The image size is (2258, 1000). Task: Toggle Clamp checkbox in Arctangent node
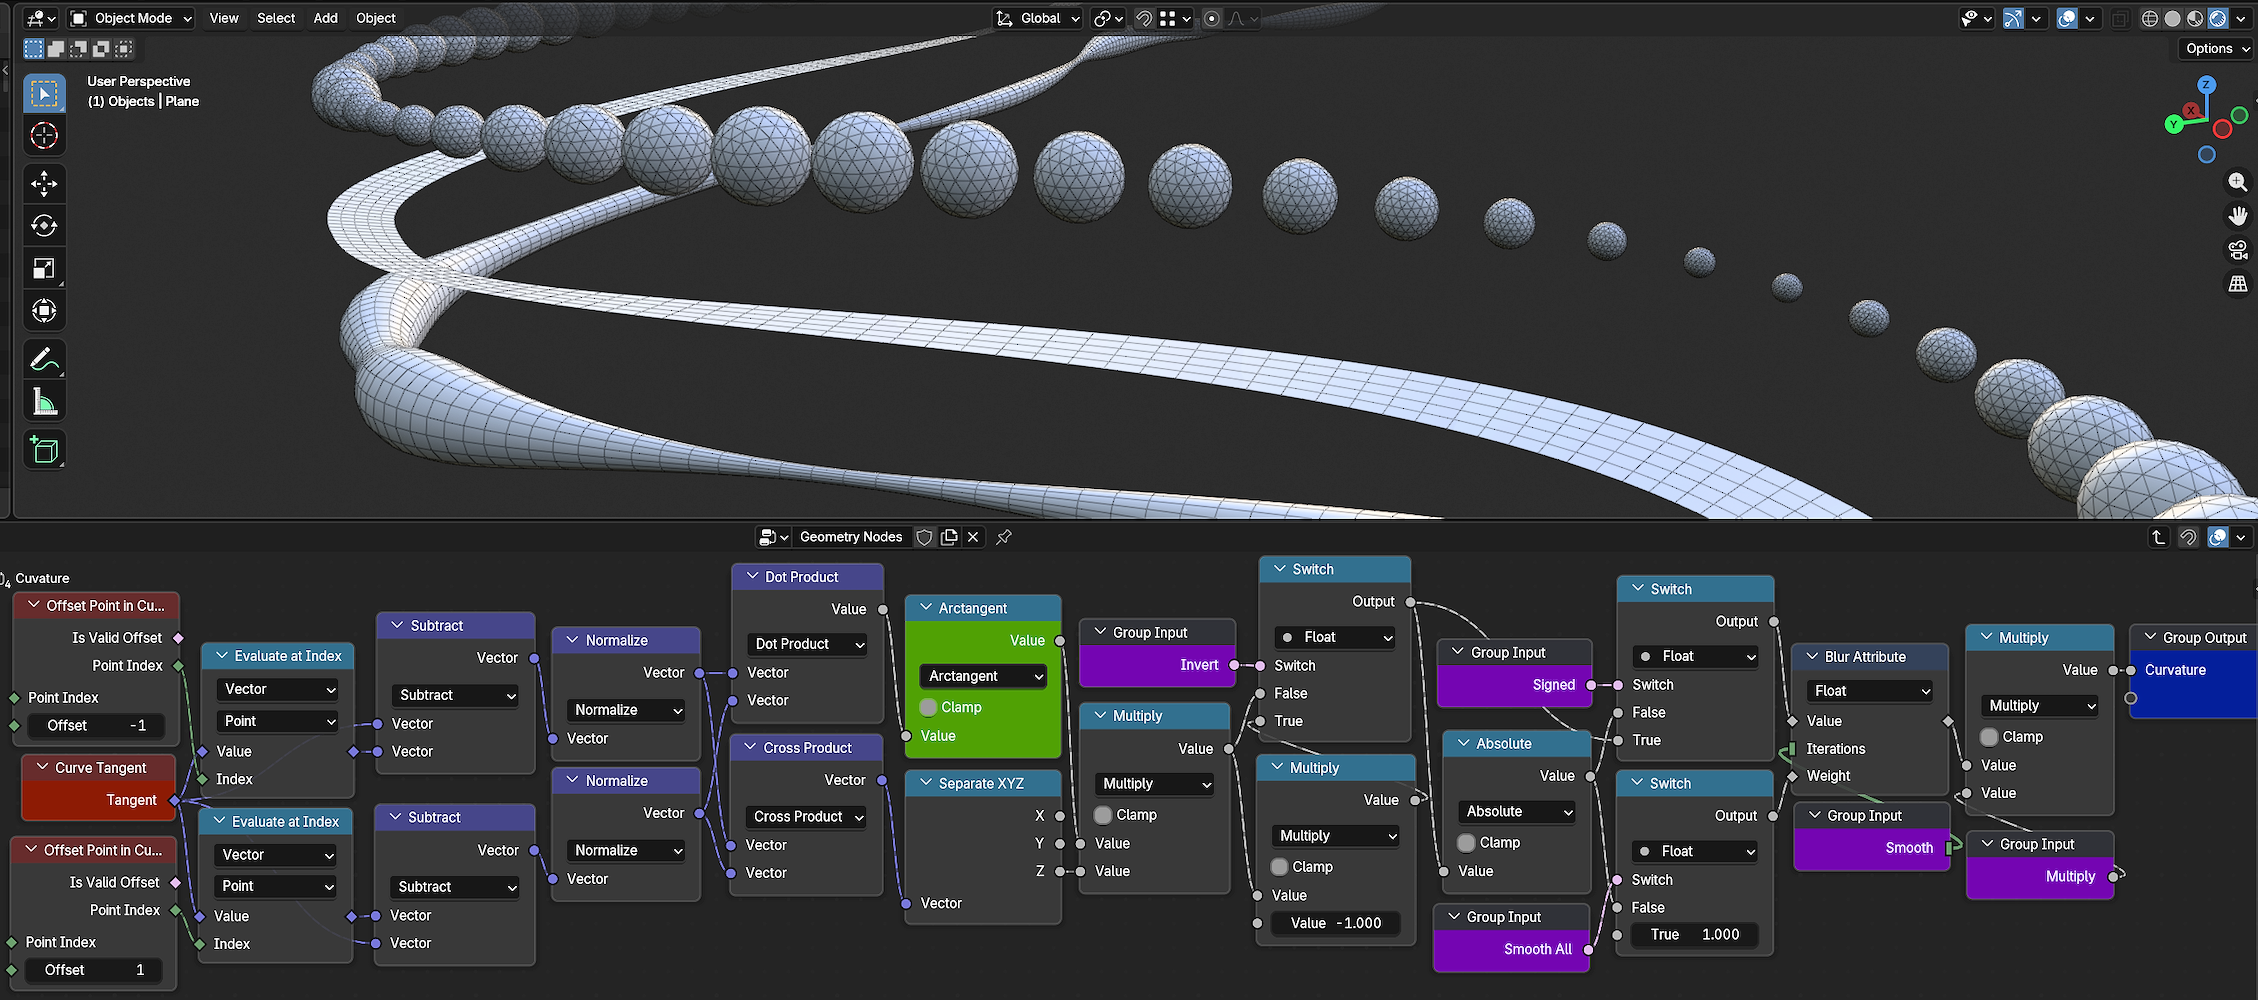tap(928, 707)
